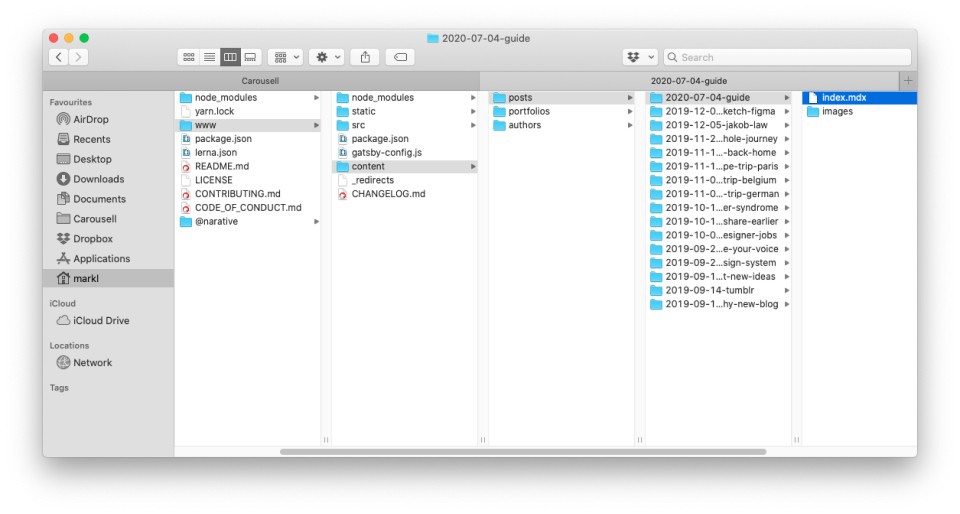Open the group-by dropdown
The height and width of the screenshot is (514, 960).
285,57
